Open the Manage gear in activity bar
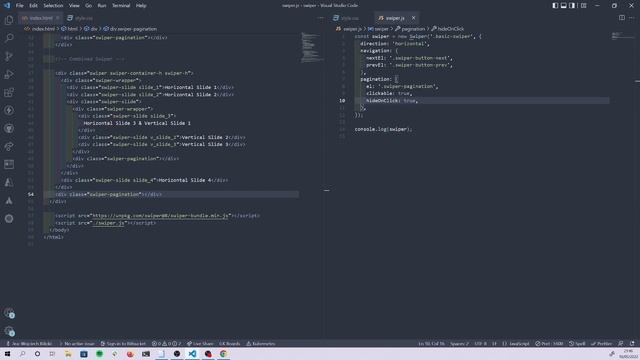This screenshot has width=640, height=360. [x=9, y=331]
